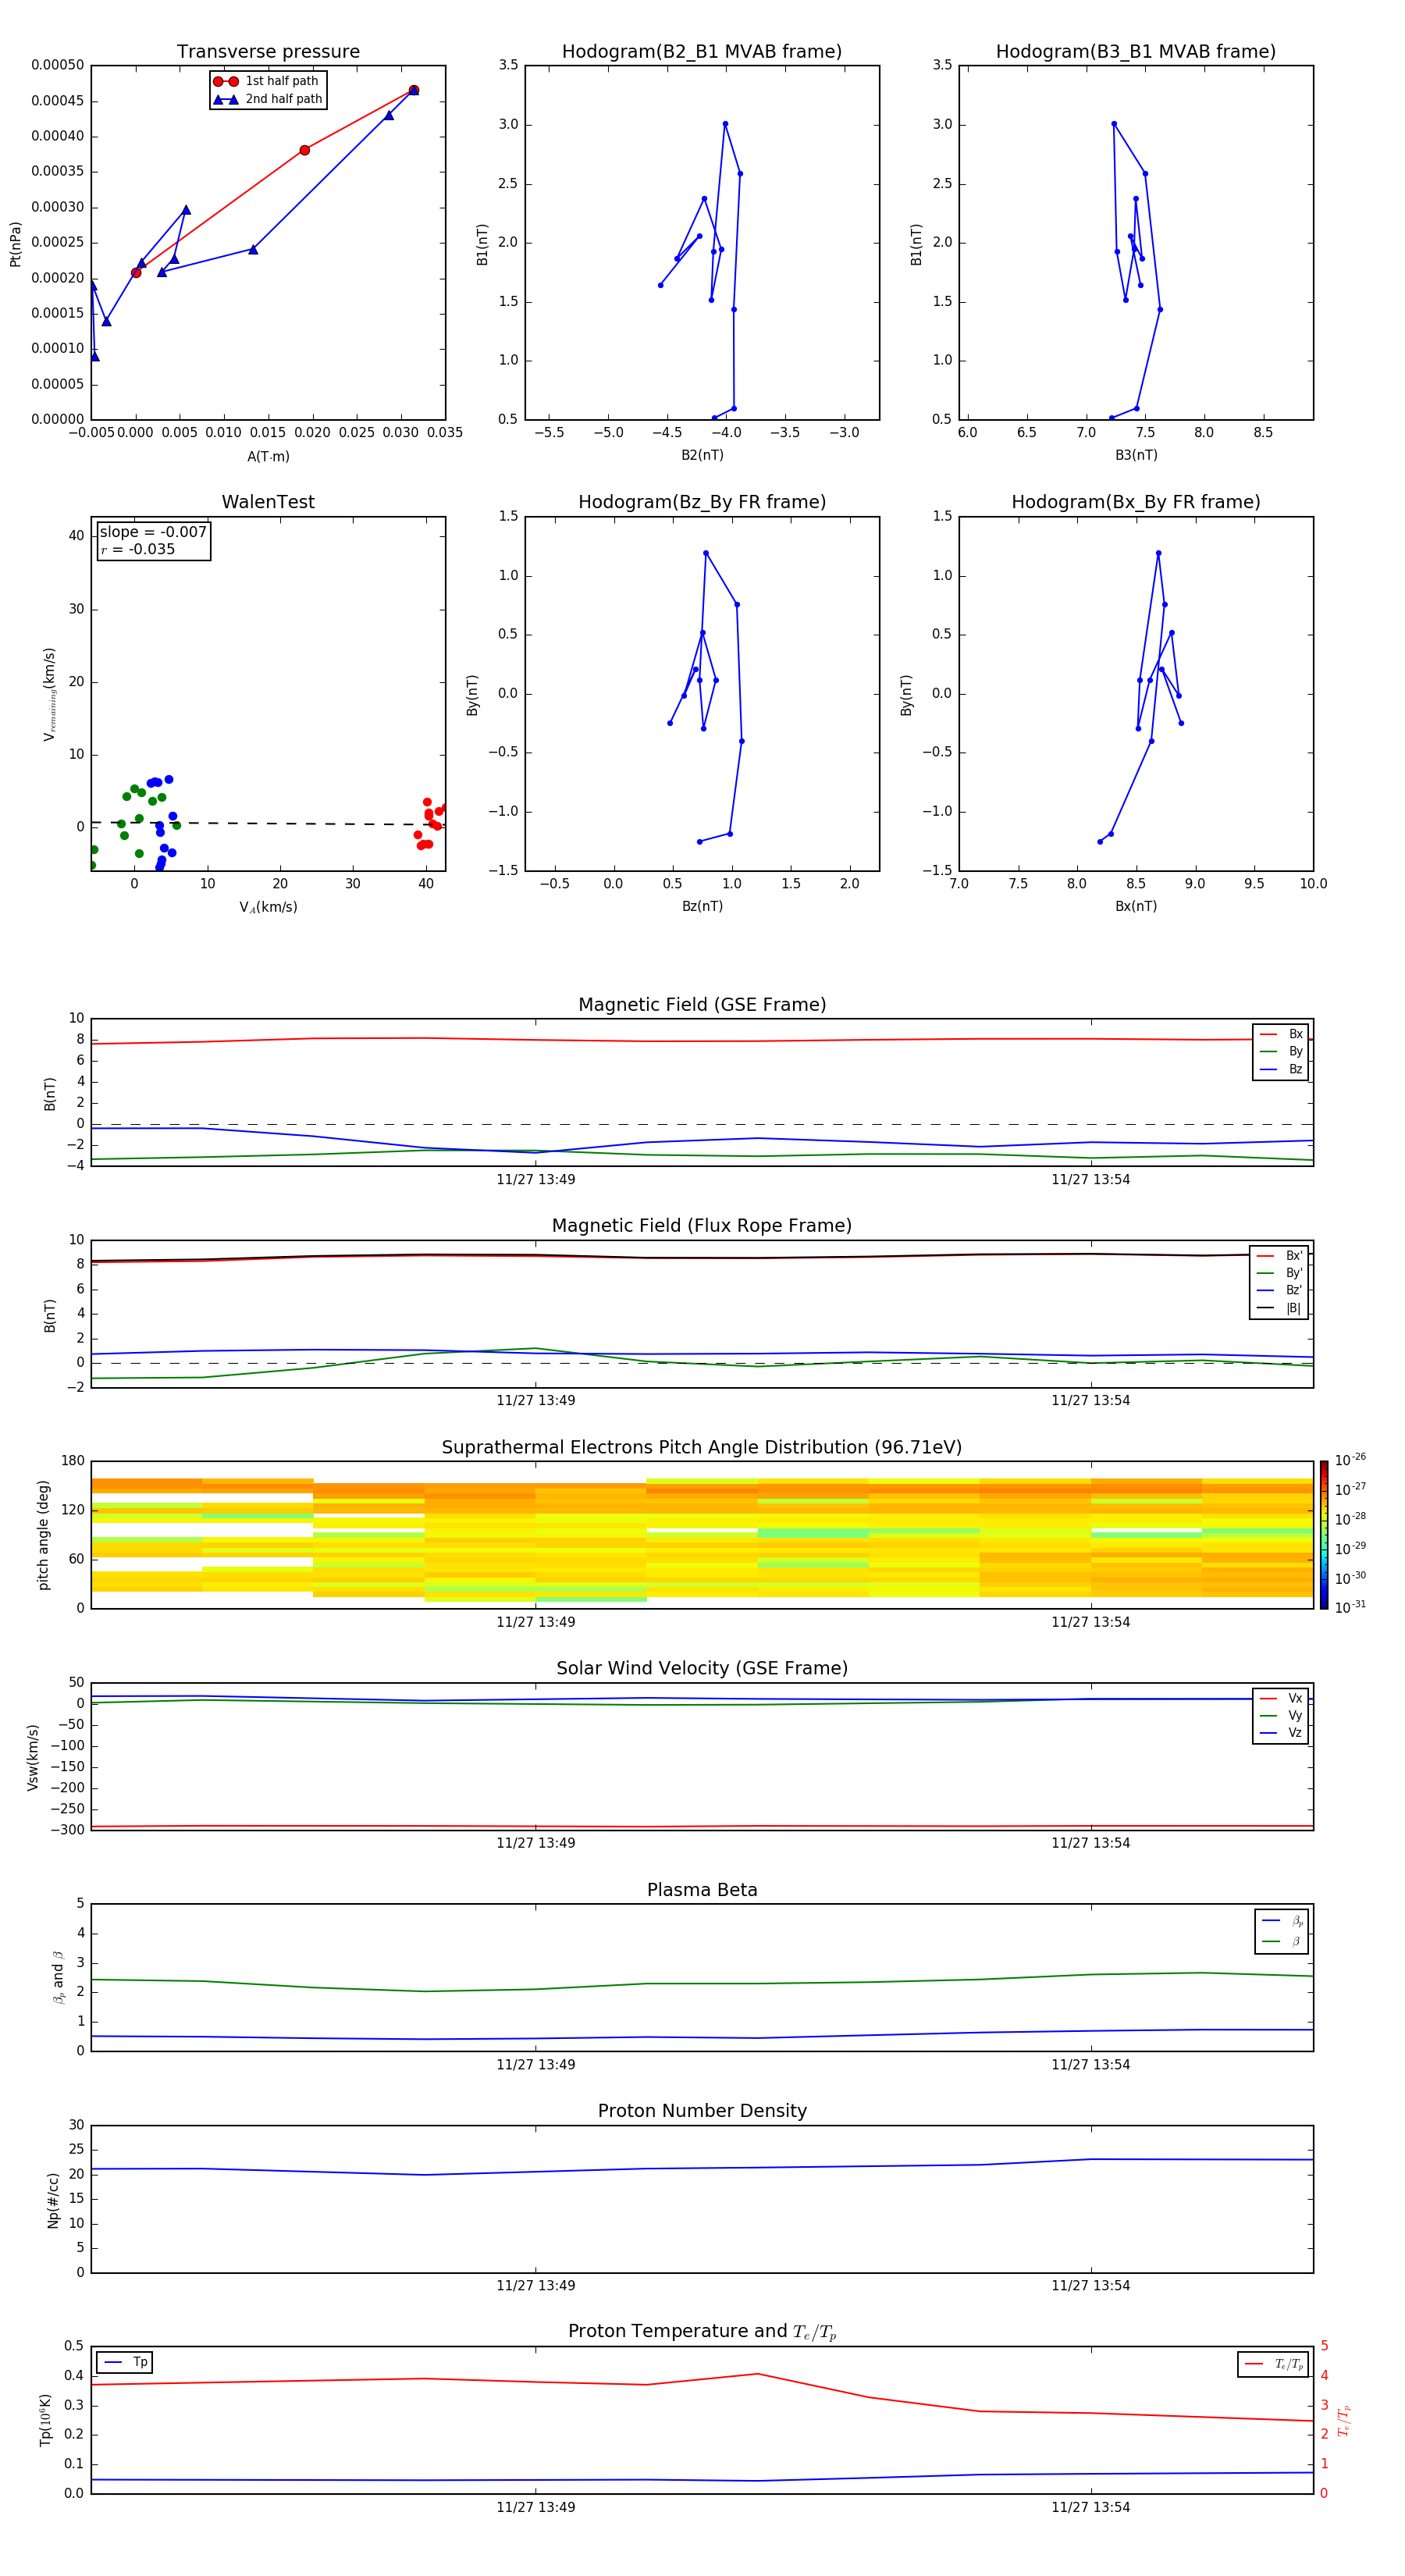Click the 'Transverse pressure' plot title
This screenshot has height=2576, width=1405.
pos(268,52)
